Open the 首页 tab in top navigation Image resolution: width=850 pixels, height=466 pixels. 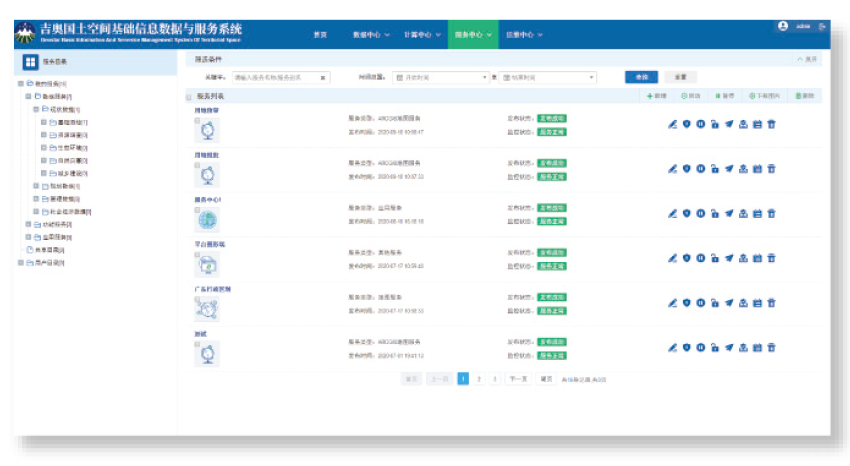320,34
